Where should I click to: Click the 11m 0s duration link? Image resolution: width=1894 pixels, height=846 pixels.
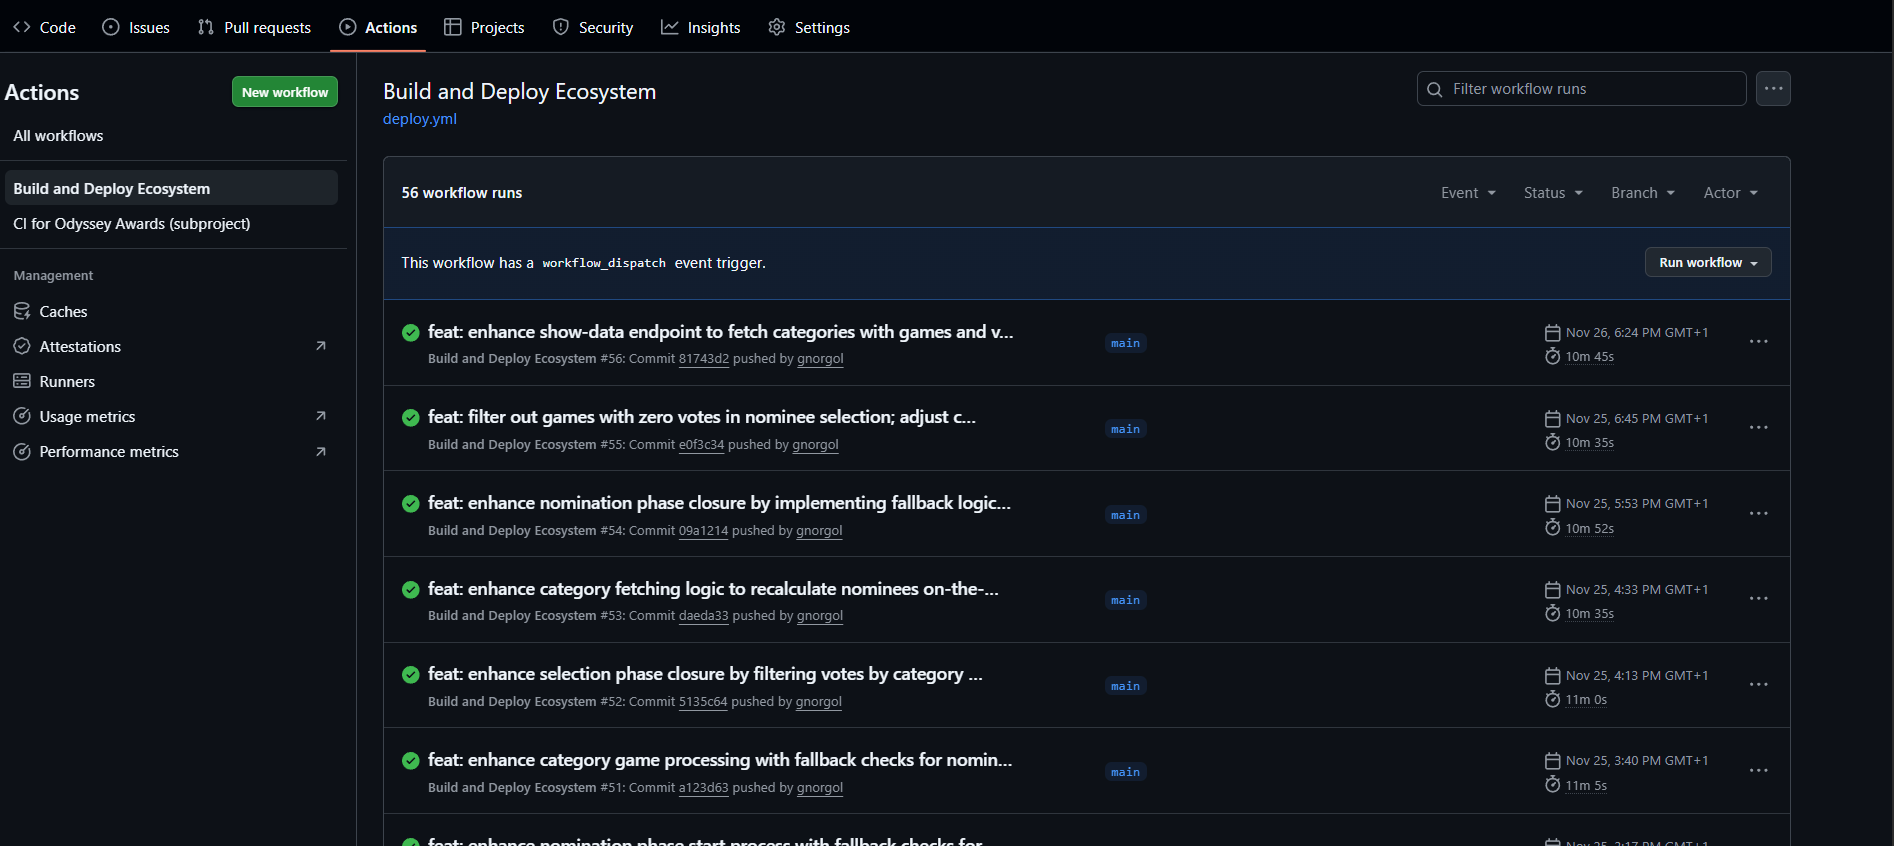(1586, 700)
